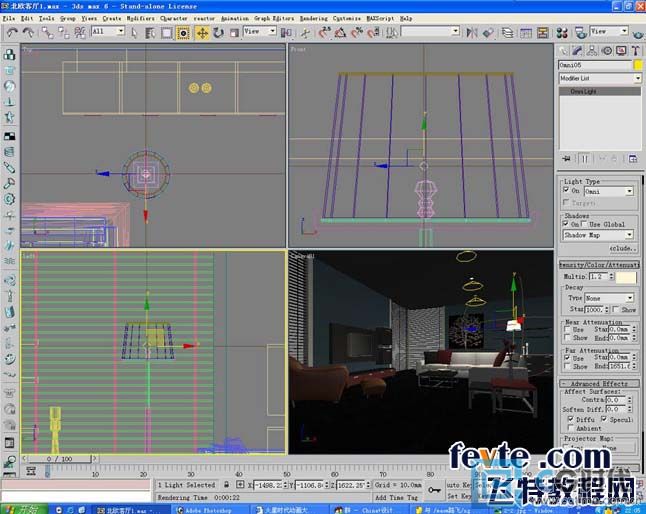
Task: Click the light color swatch beside Multip.
Action: point(626,276)
